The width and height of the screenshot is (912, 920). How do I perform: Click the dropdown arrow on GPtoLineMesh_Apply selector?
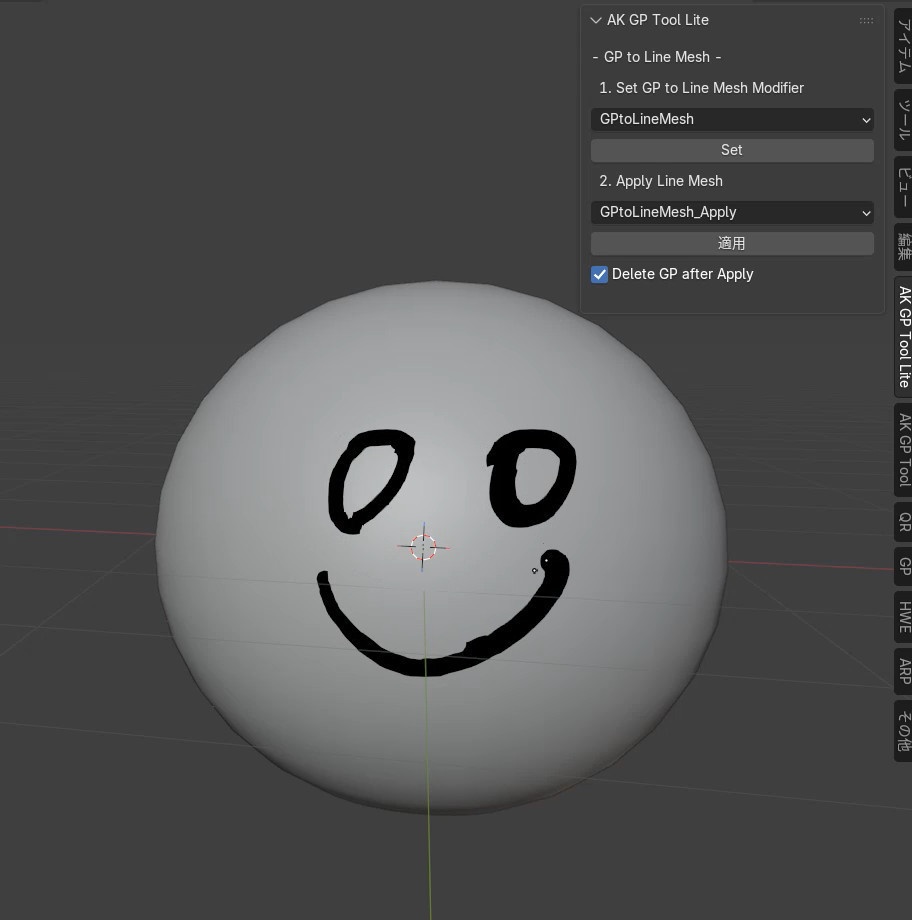coord(864,212)
